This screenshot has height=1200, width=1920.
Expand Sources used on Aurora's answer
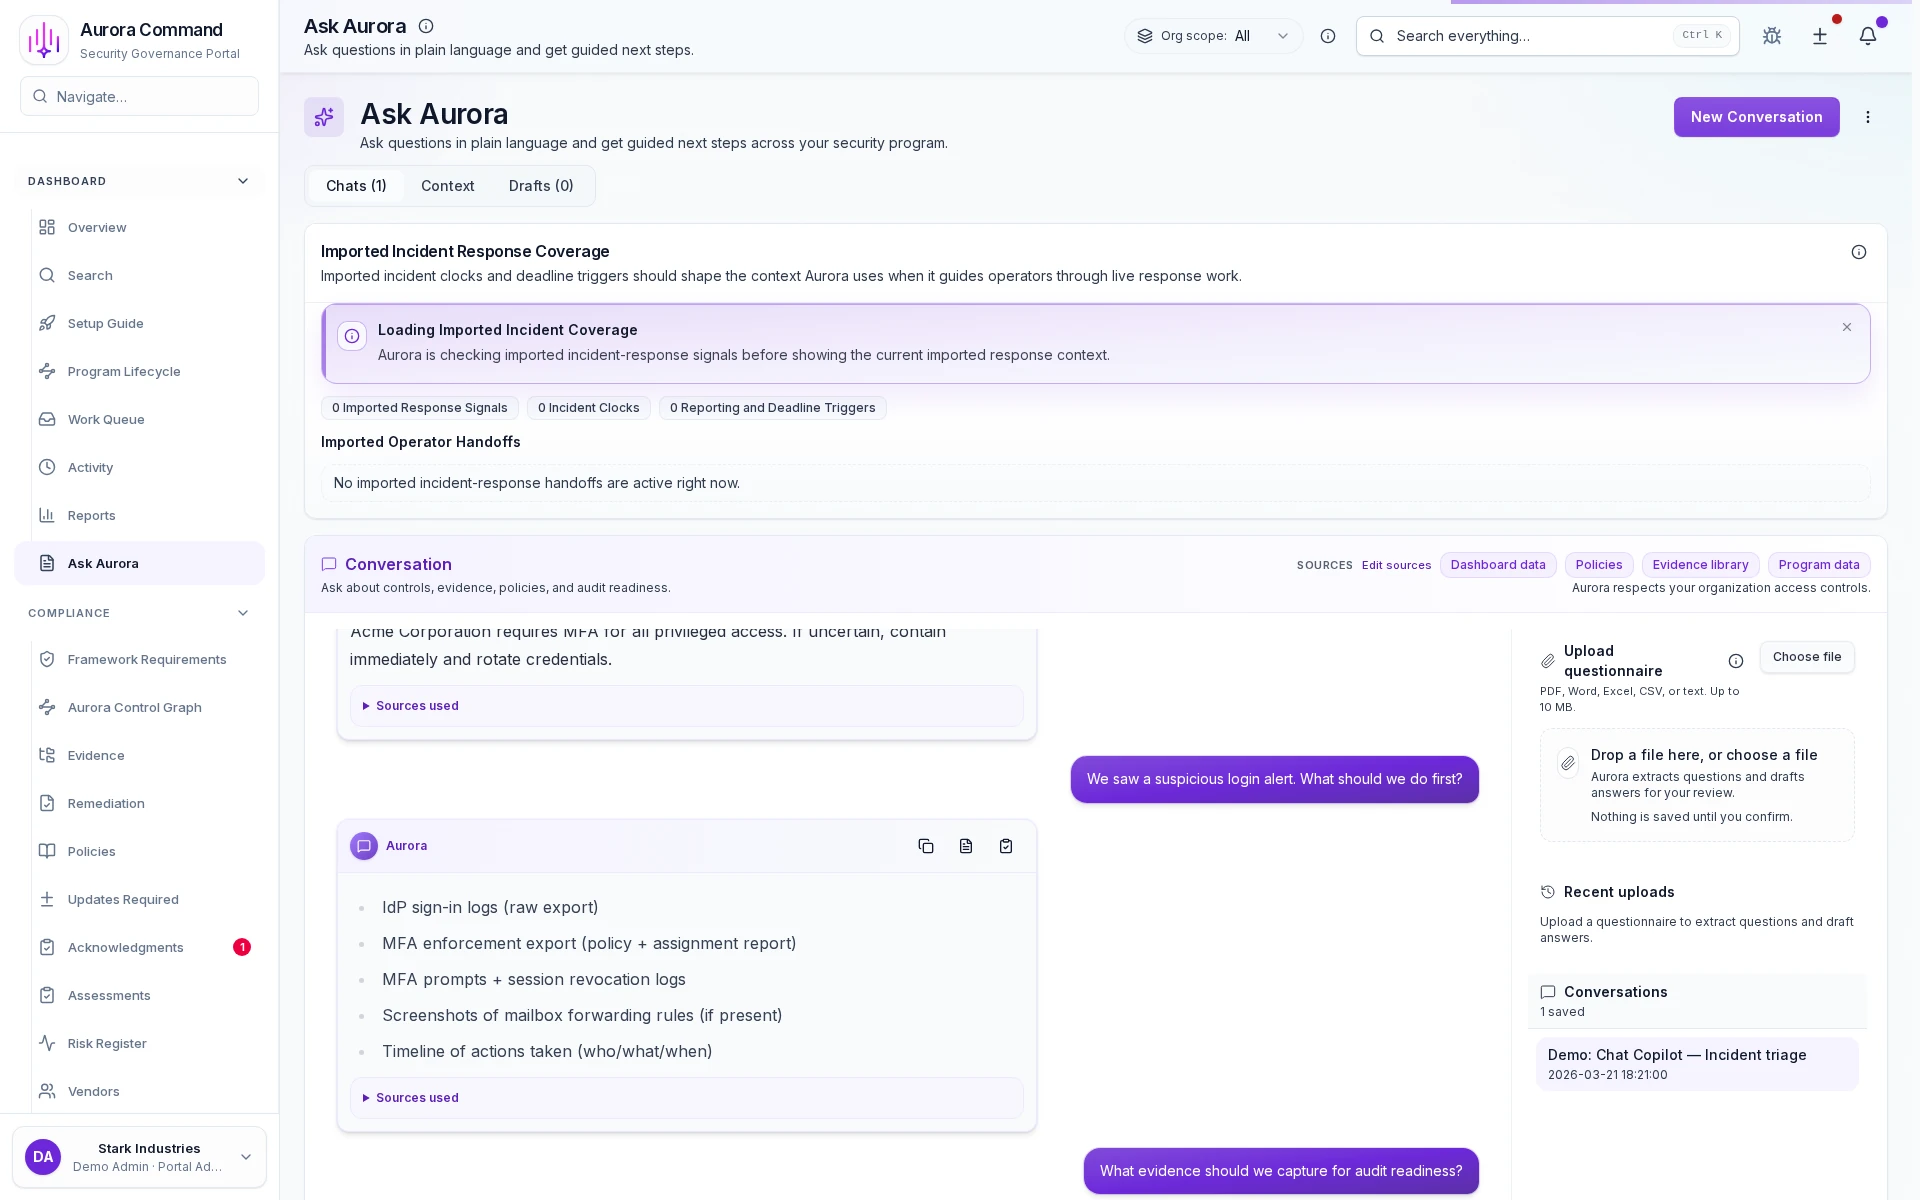pyautogui.click(x=416, y=1097)
